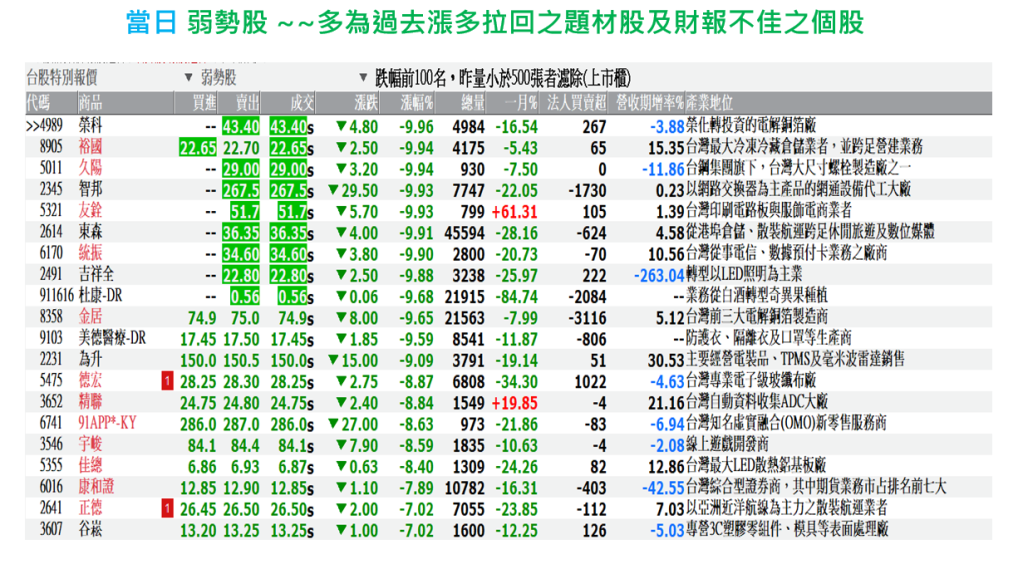Click the 友銓 red +61.31 monthly value
Viewport: 1023px width, 569px height.
pyautogui.click(x=514, y=211)
